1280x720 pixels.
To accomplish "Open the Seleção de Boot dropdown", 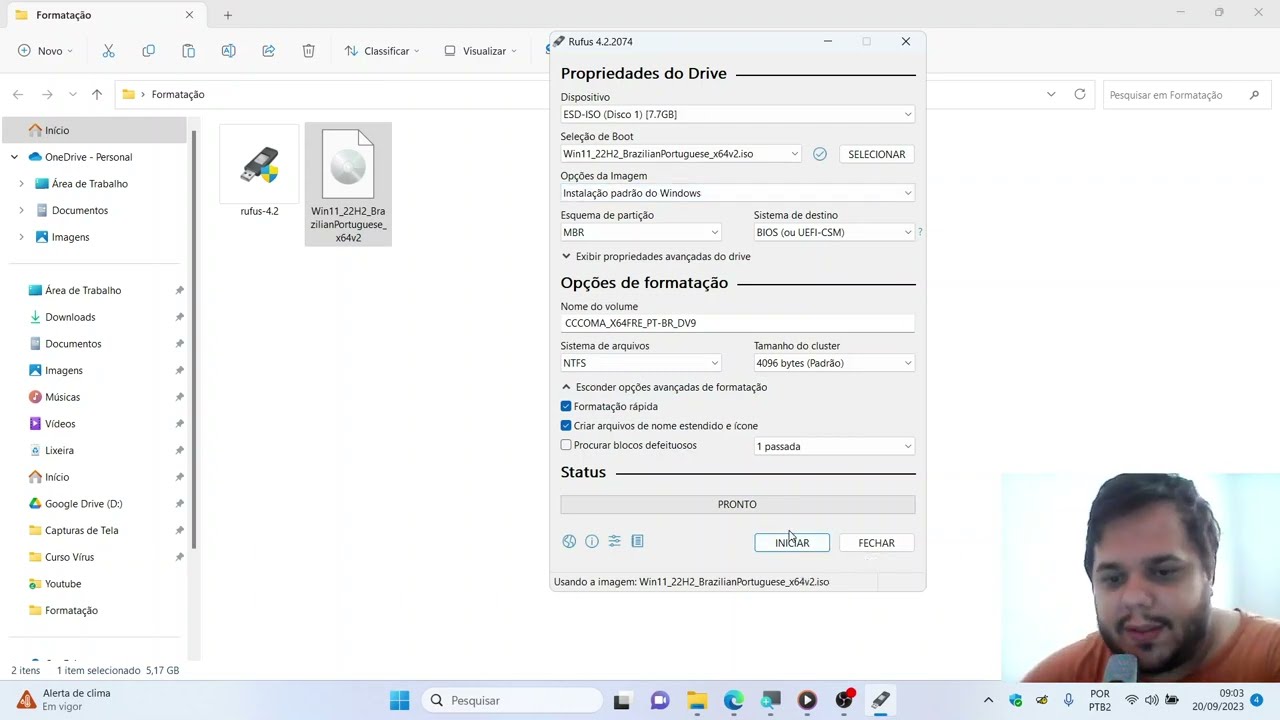I will pyautogui.click(x=680, y=154).
